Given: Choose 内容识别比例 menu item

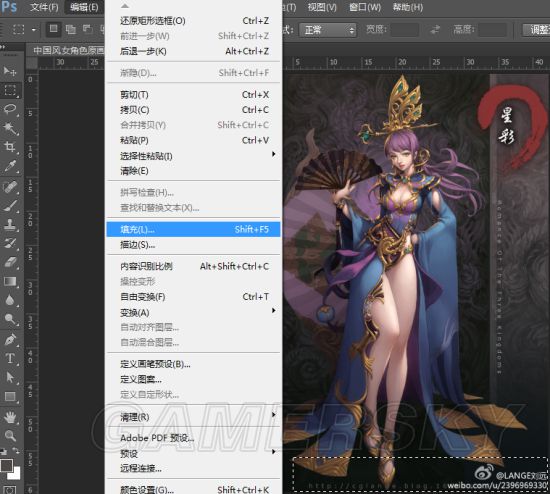Looking at the screenshot, I should pos(193,266).
